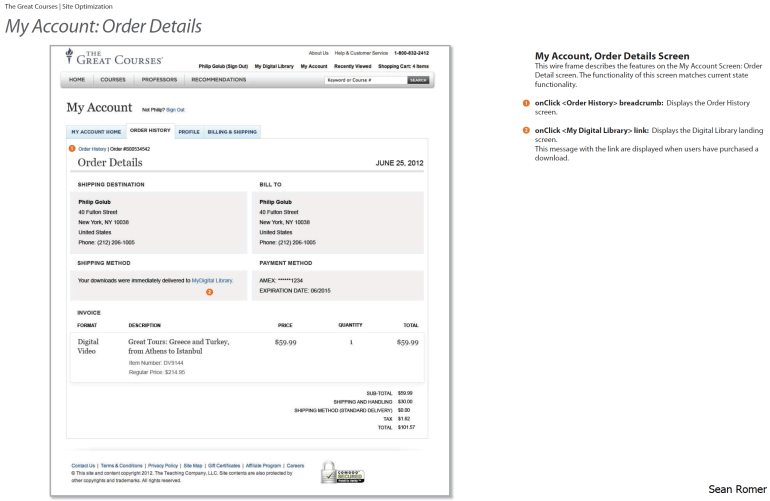This screenshot has height=501, width=770.
Task: Select the ORDER HISTORY tab
Action: point(150,131)
